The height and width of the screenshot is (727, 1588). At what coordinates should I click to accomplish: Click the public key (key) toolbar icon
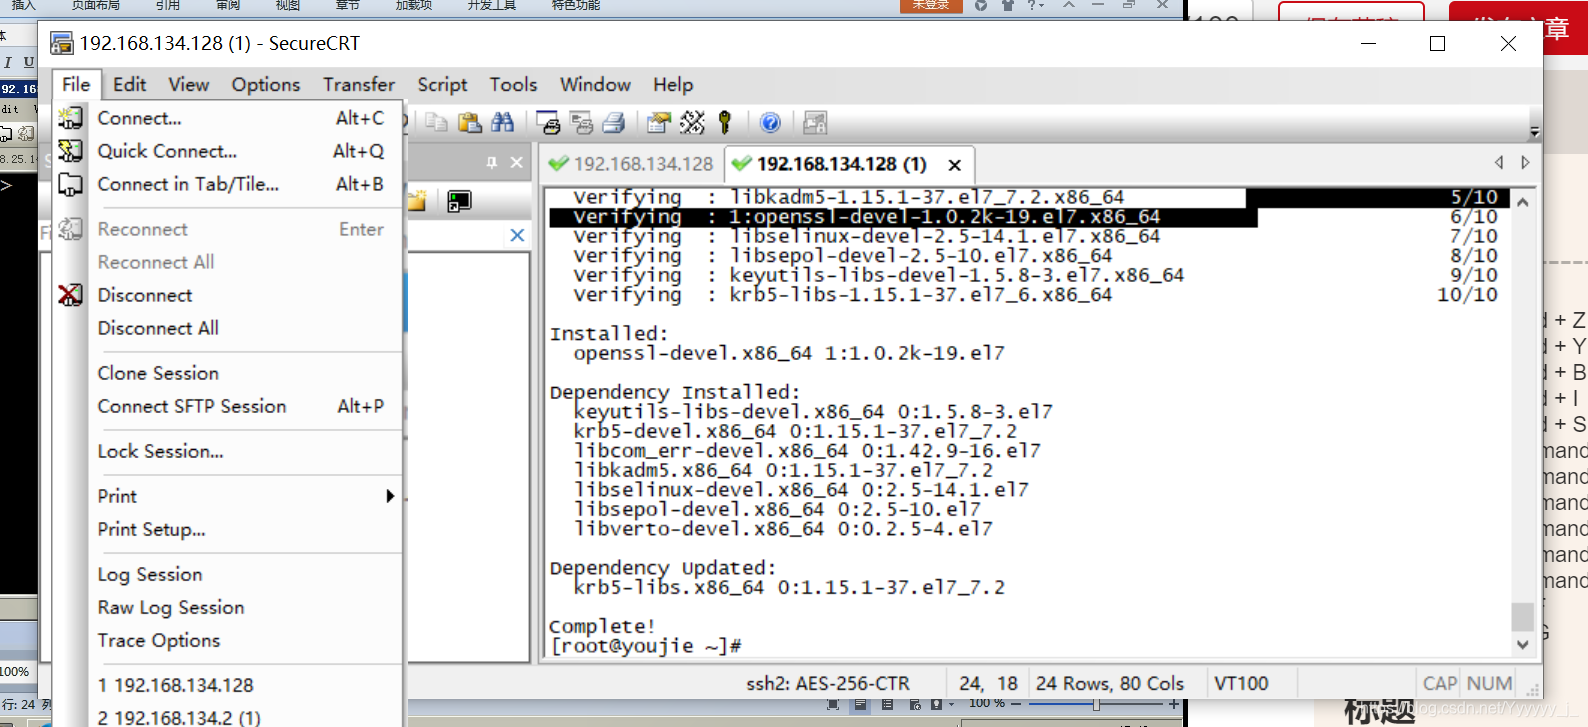(x=725, y=122)
